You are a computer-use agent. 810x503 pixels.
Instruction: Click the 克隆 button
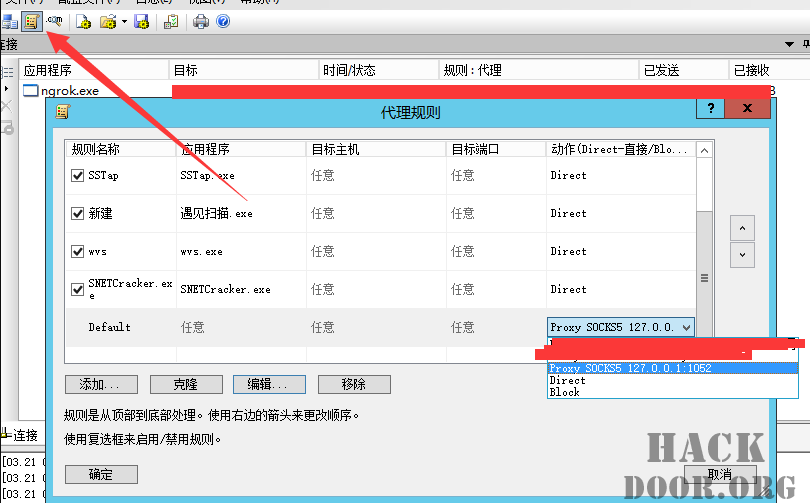[186, 384]
